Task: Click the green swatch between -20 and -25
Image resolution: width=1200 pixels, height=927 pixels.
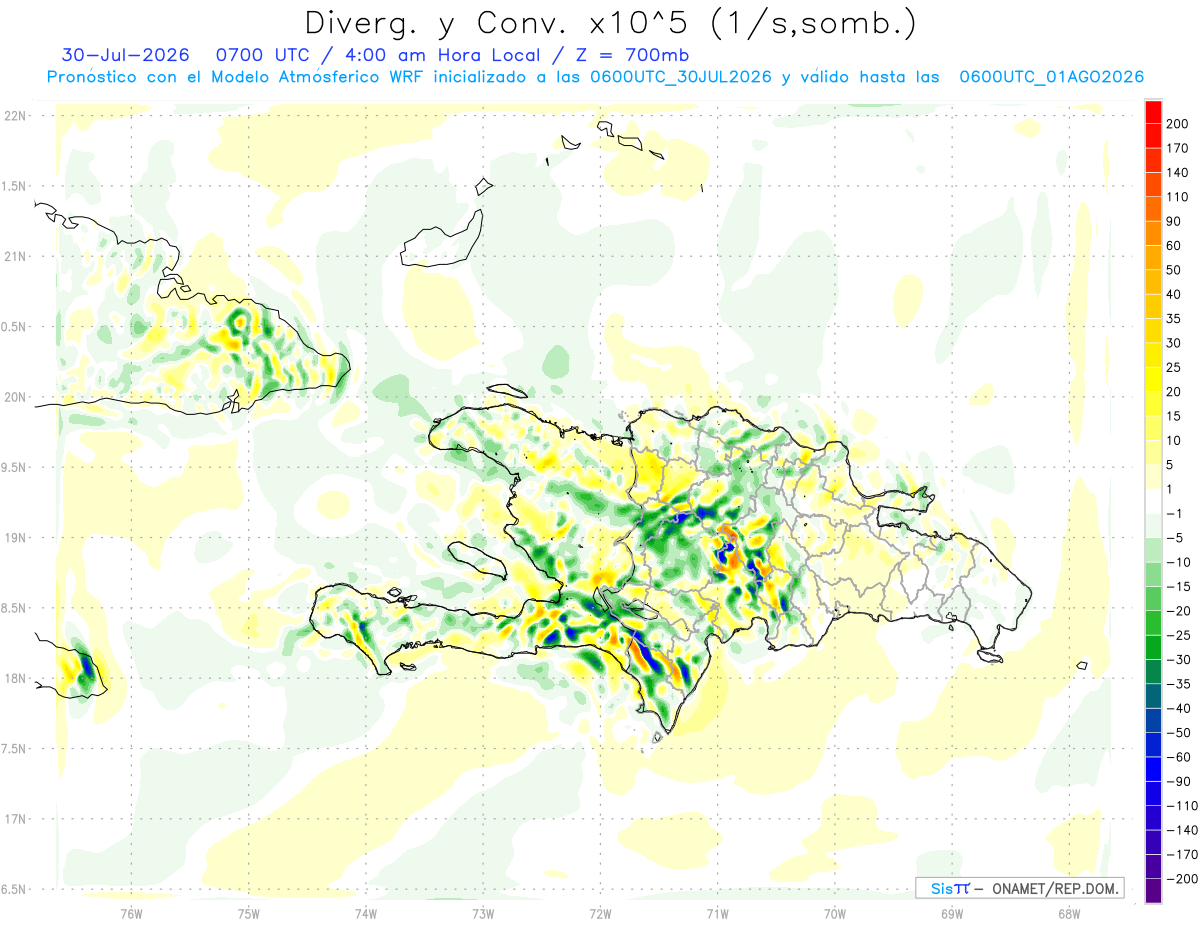Action: coord(1153,624)
